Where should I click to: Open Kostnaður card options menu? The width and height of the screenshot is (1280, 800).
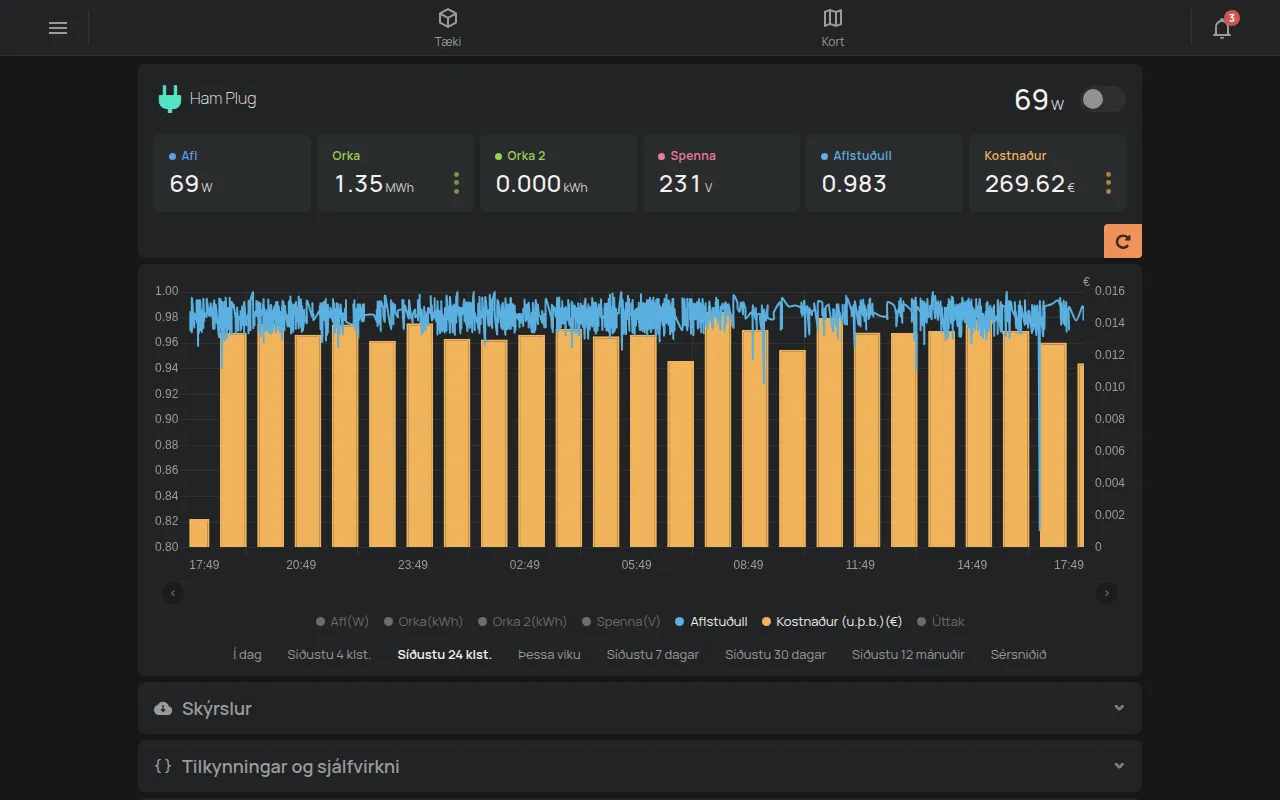tap(1108, 183)
